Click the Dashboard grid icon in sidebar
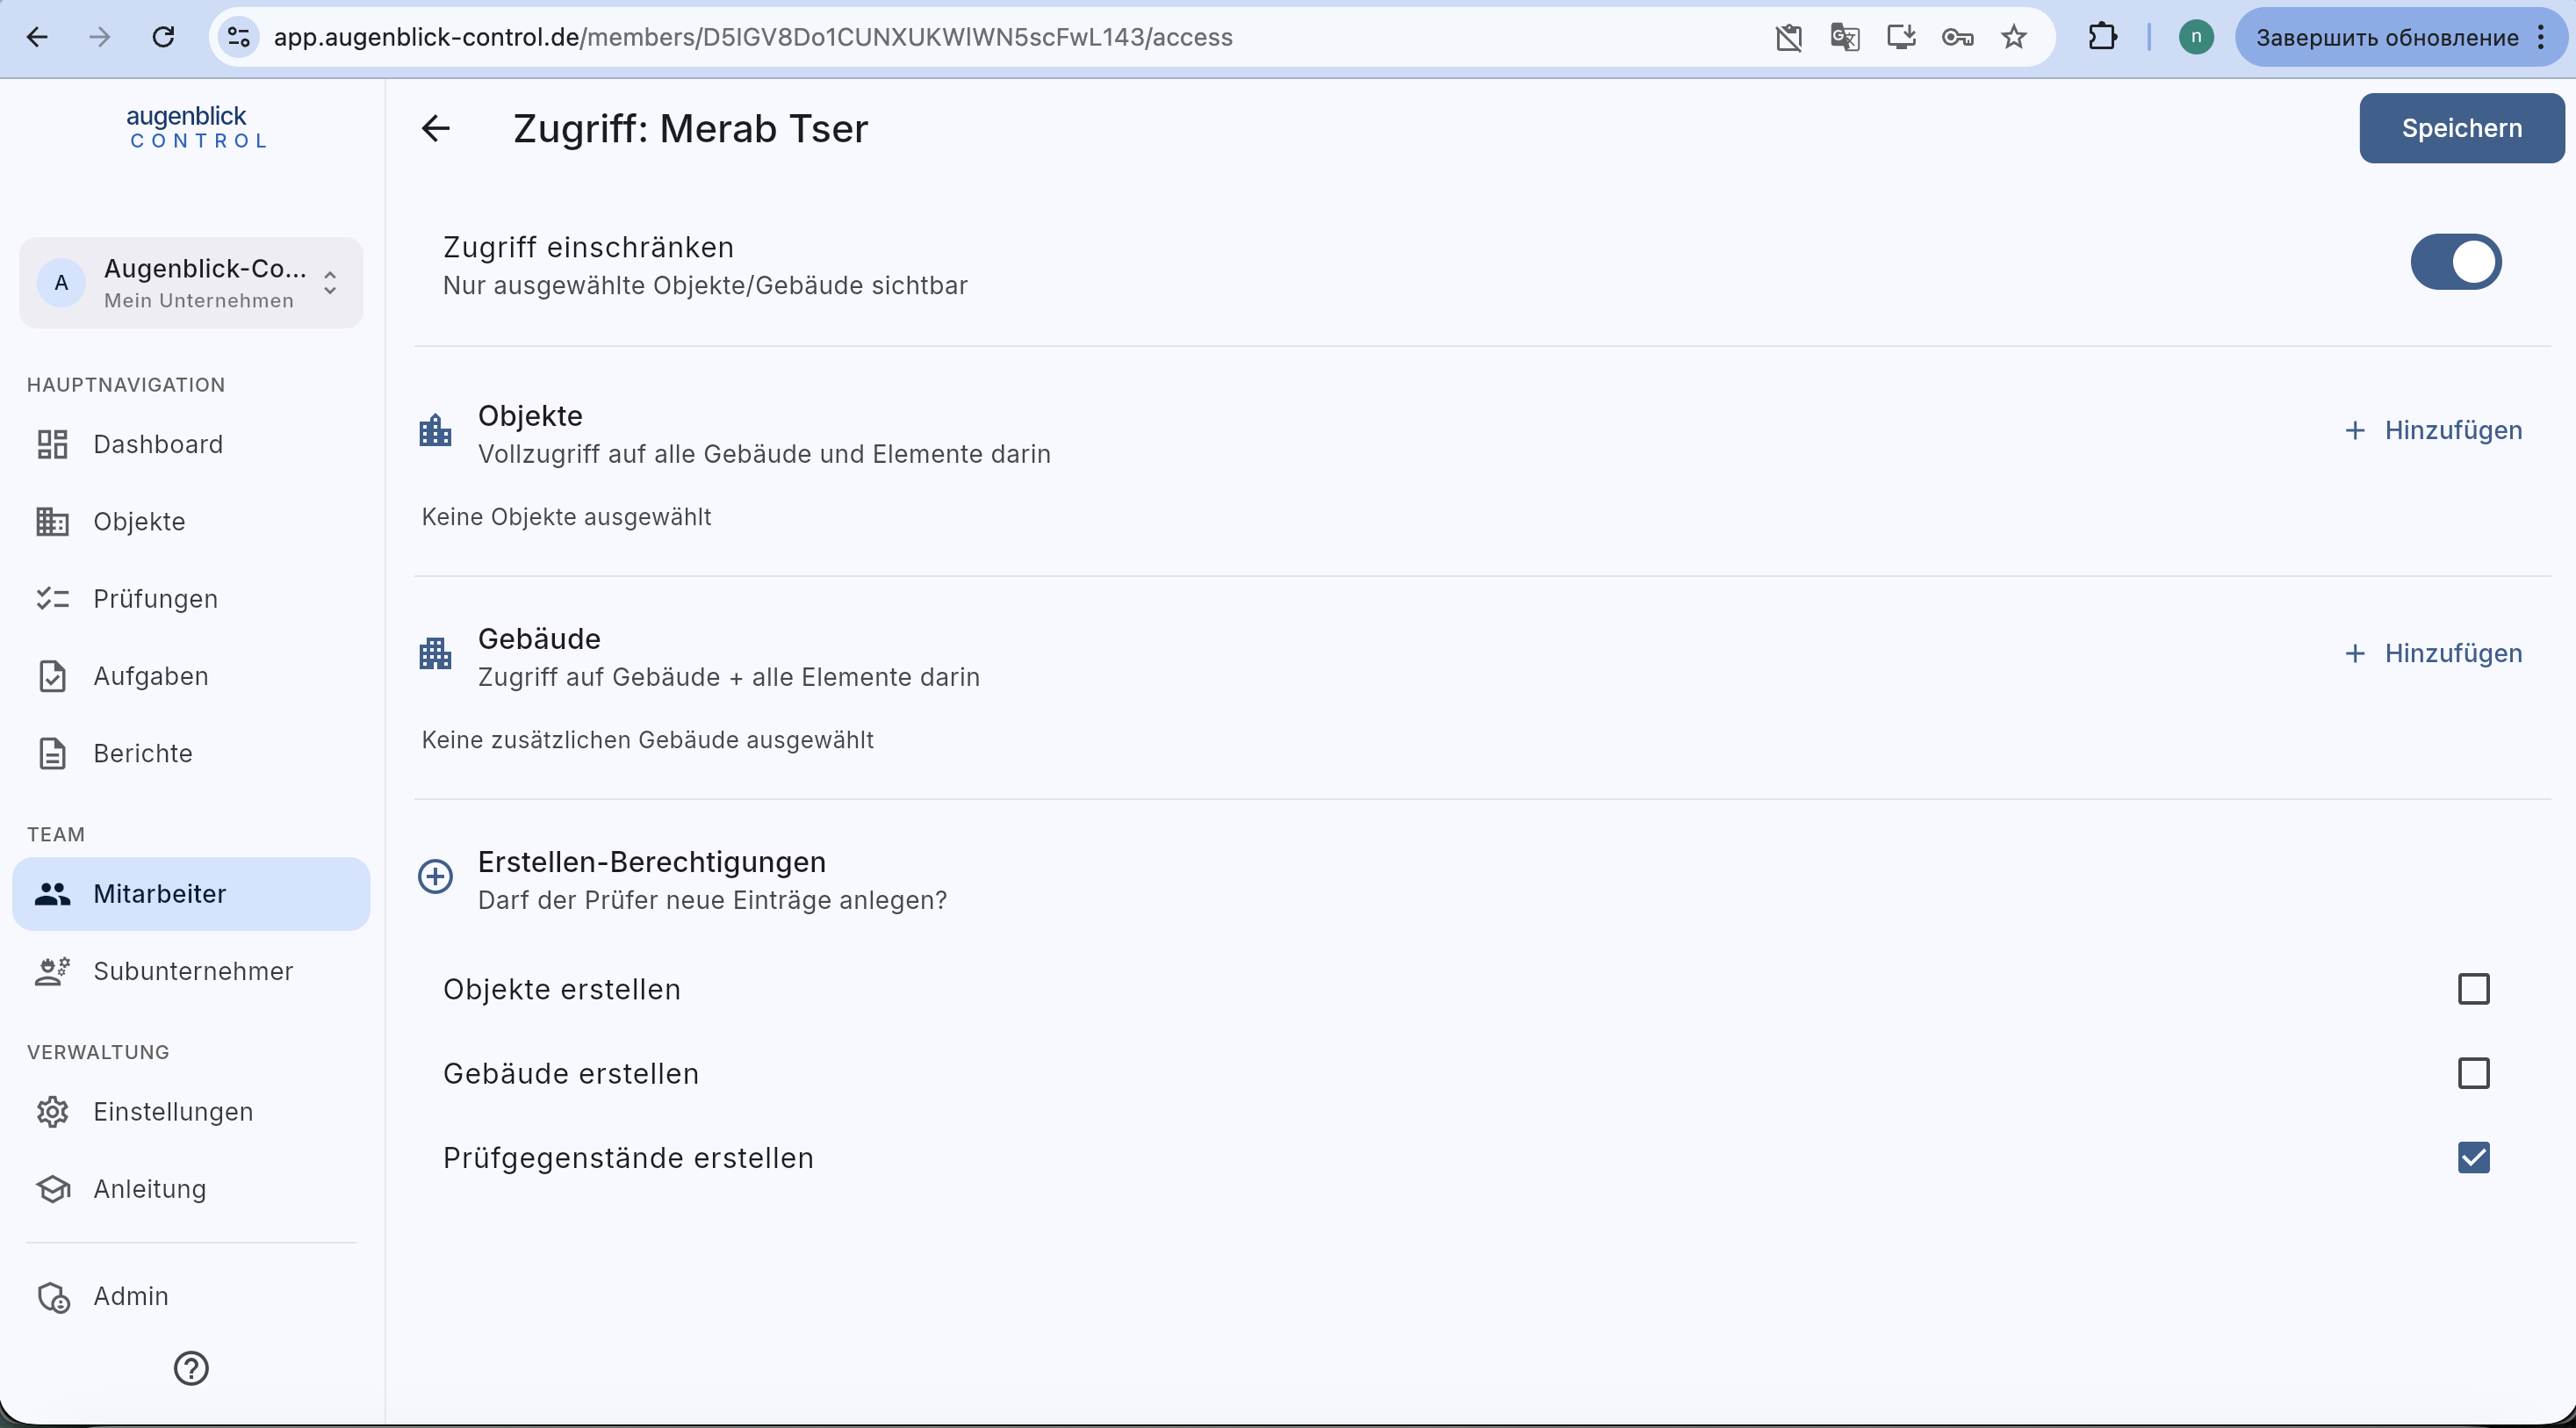Image resolution: width=2576 pixels, height=1428 pixels. (x=52, y=444)
